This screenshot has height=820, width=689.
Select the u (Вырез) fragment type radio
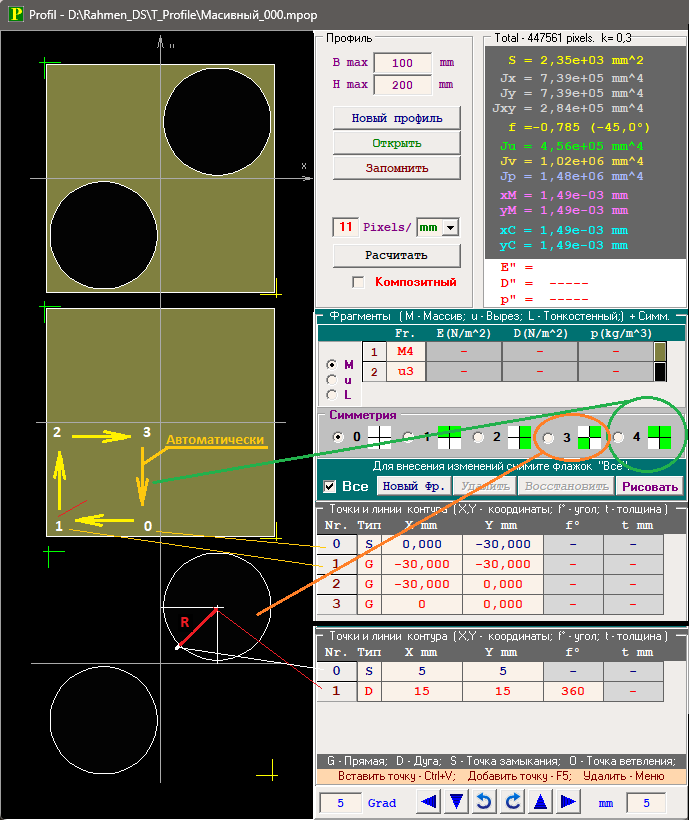(331, 380)
